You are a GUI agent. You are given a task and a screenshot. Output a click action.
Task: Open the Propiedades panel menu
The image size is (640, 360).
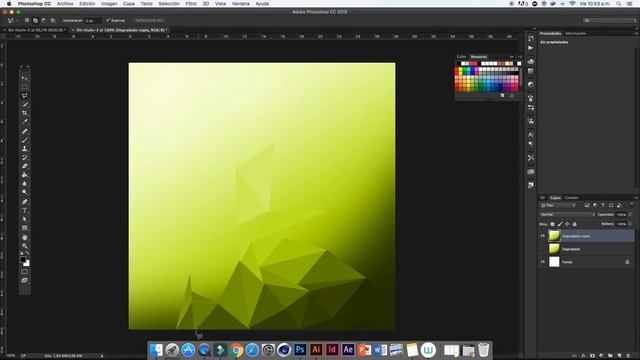(x=636, y=33)
